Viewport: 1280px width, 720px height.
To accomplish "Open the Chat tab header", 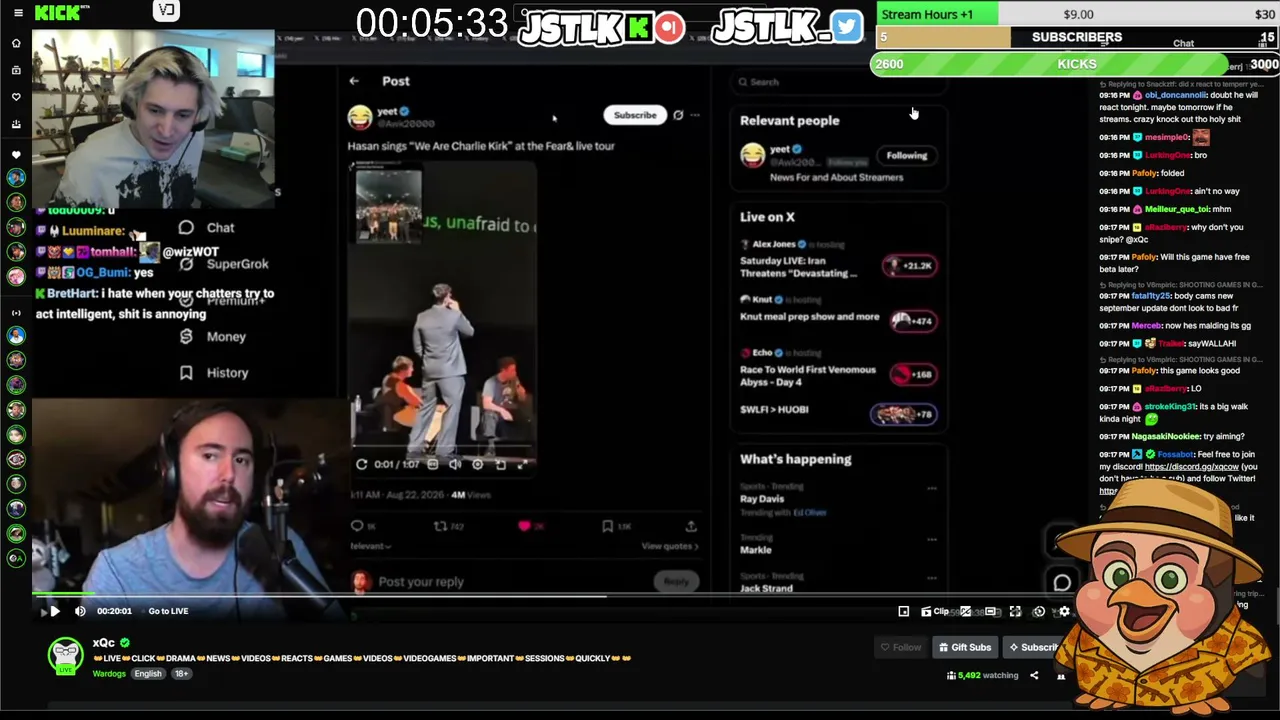I will (1183, 43).
